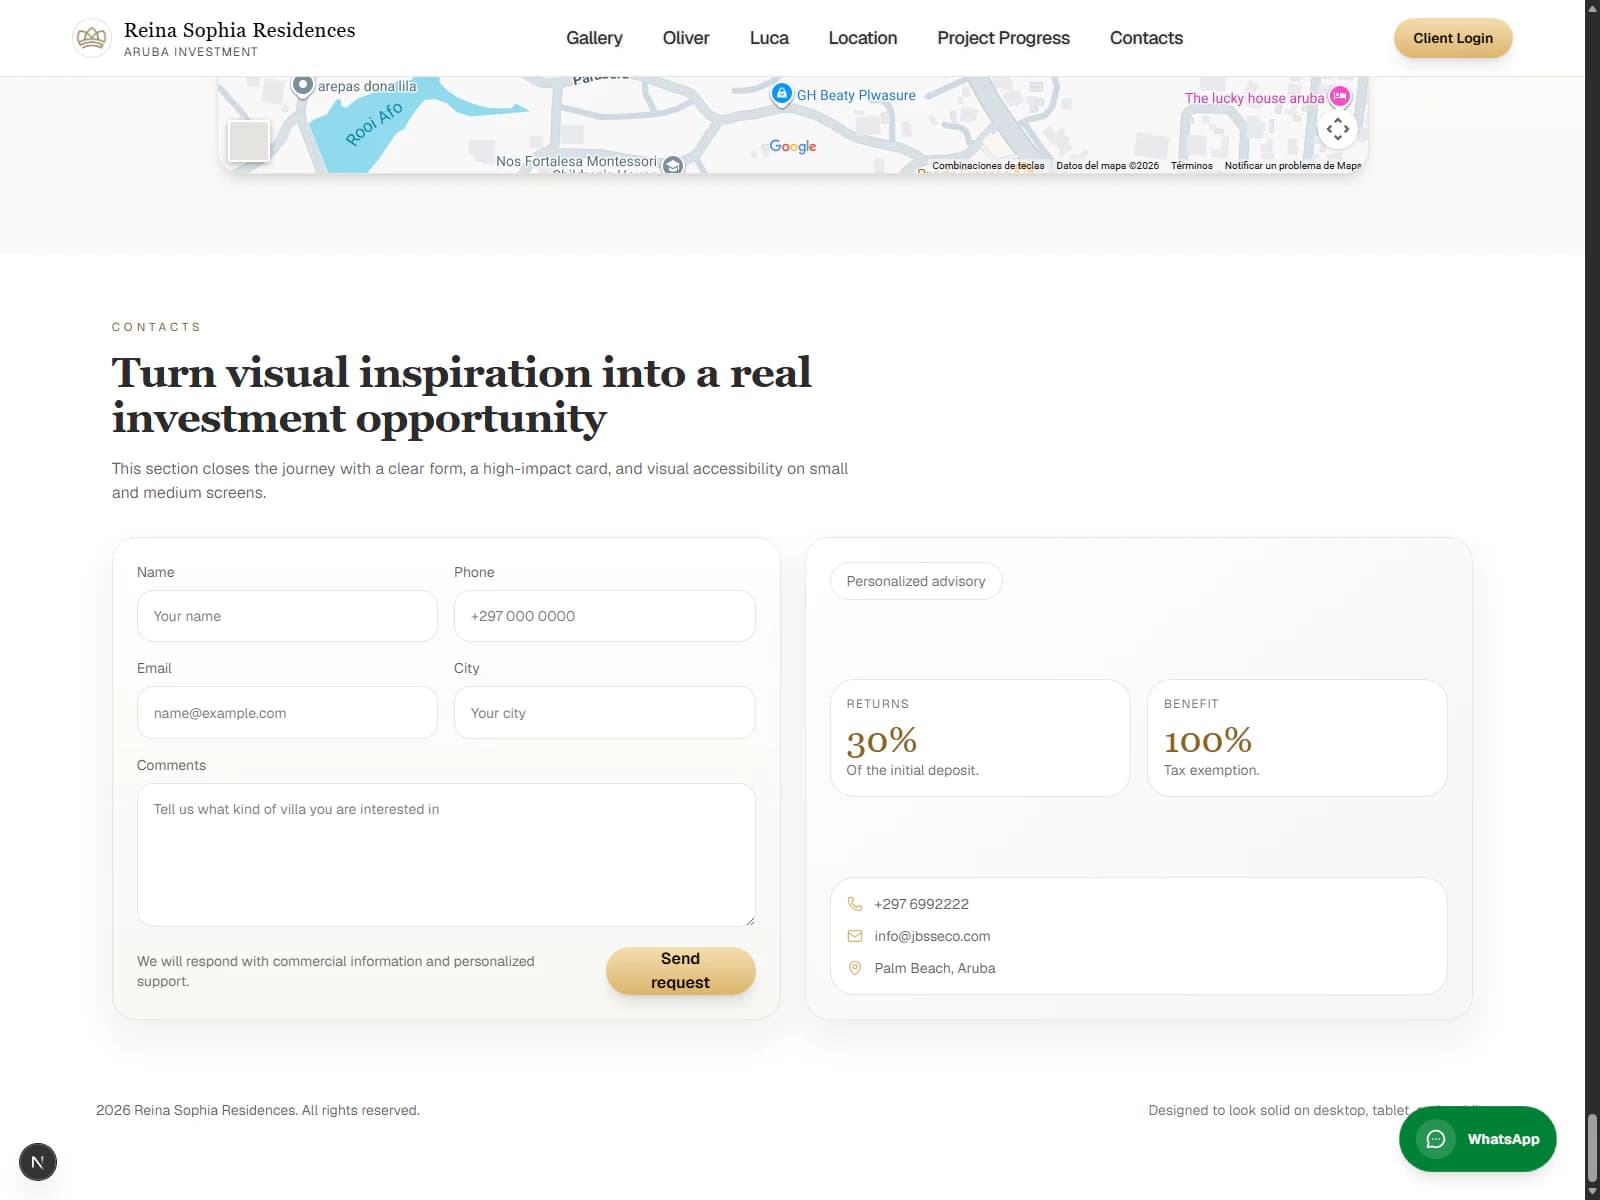The height and width of the screenshot is (1200, 1600).
Task: Click the Reina Sophia Residences crown logo
Action: 92,38
